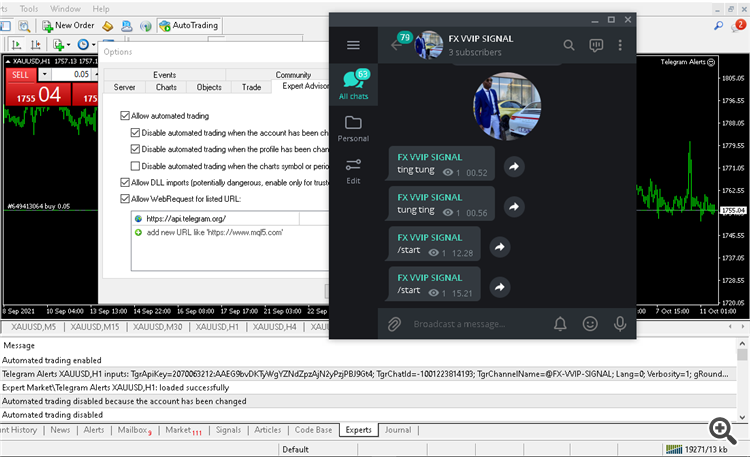This screenshot has height=457, width=750.
Task: Click the Broadcast a message field
Action: coord(478,324)
